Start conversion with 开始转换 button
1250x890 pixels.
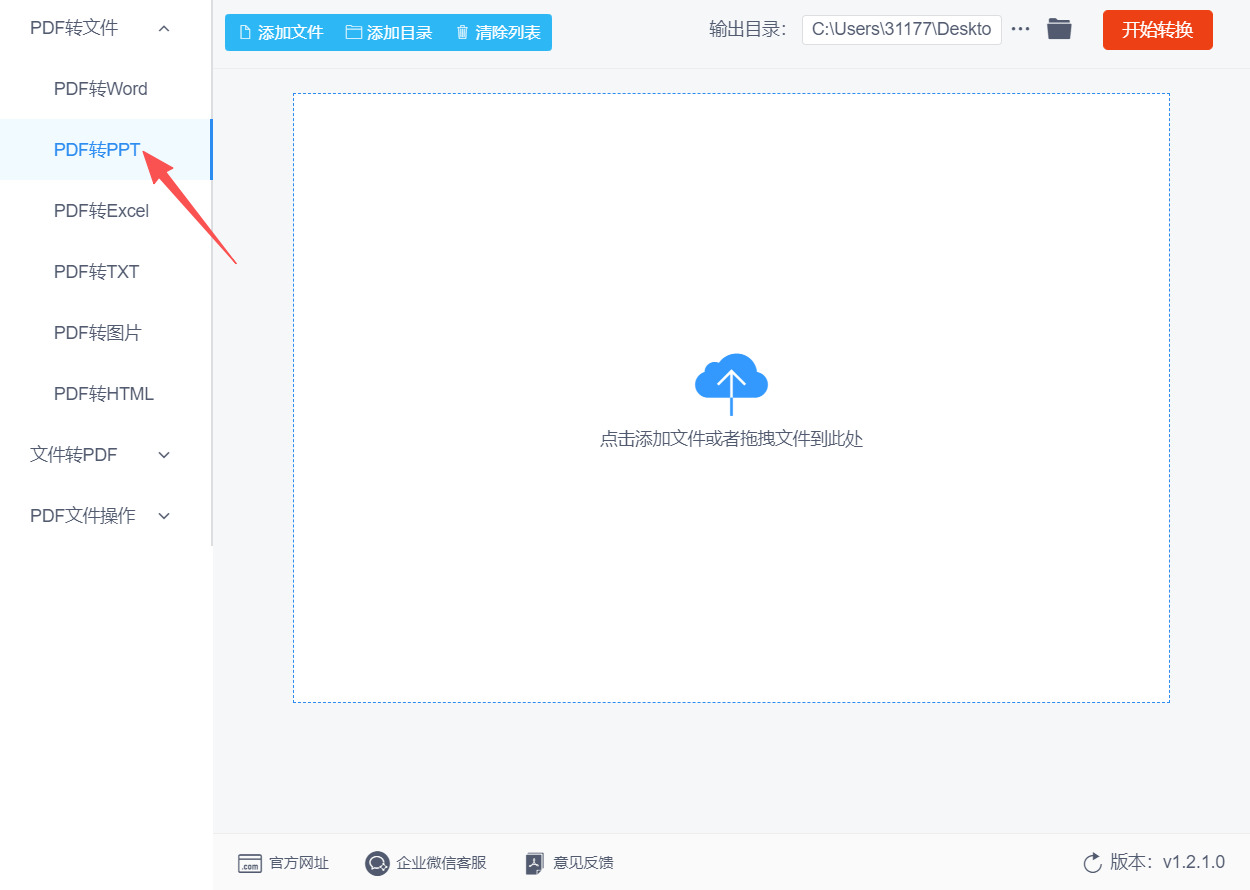(1158, 30)
